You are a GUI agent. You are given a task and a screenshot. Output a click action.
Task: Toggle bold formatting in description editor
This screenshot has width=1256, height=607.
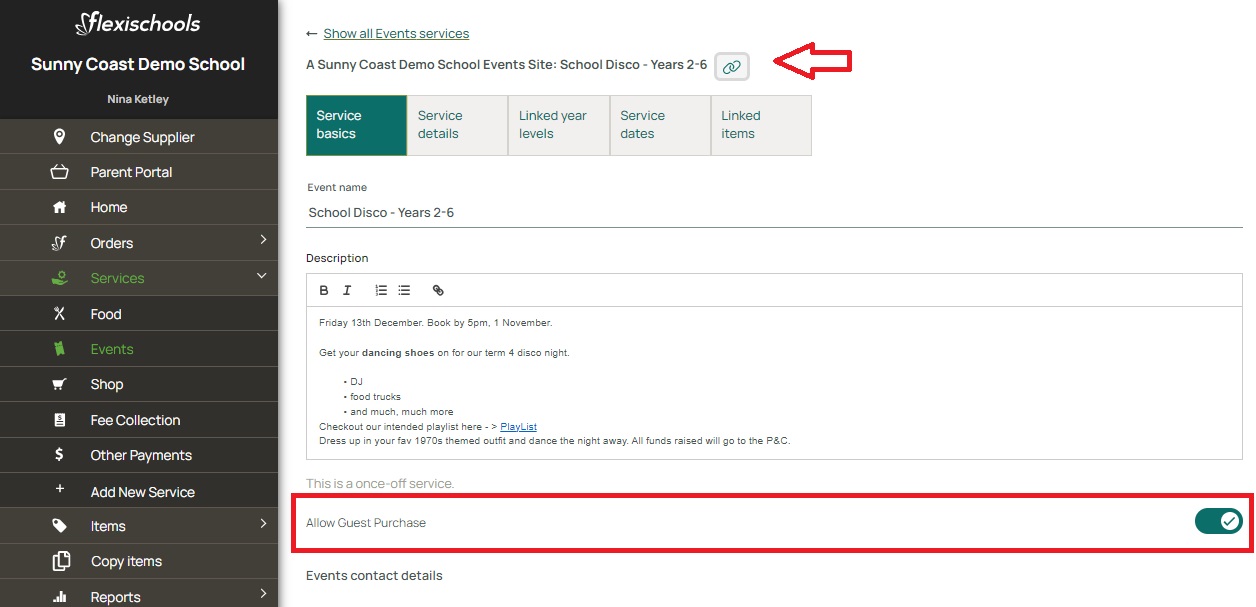(x=324, y=291)
